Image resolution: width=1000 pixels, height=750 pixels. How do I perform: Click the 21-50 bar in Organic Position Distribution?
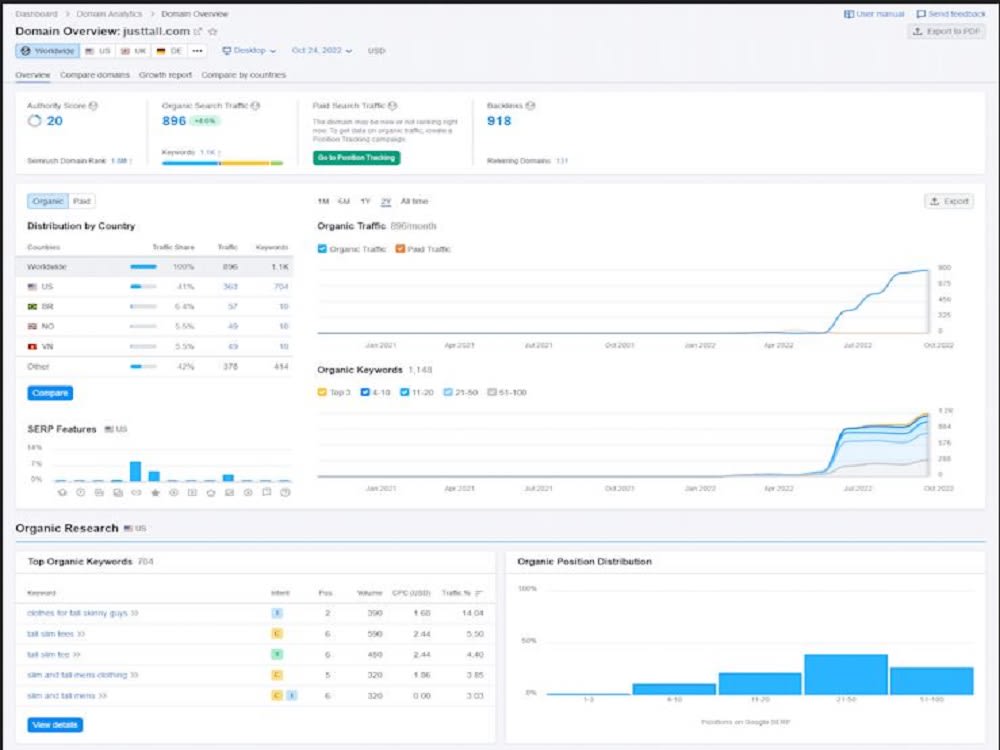coord(846,675)
